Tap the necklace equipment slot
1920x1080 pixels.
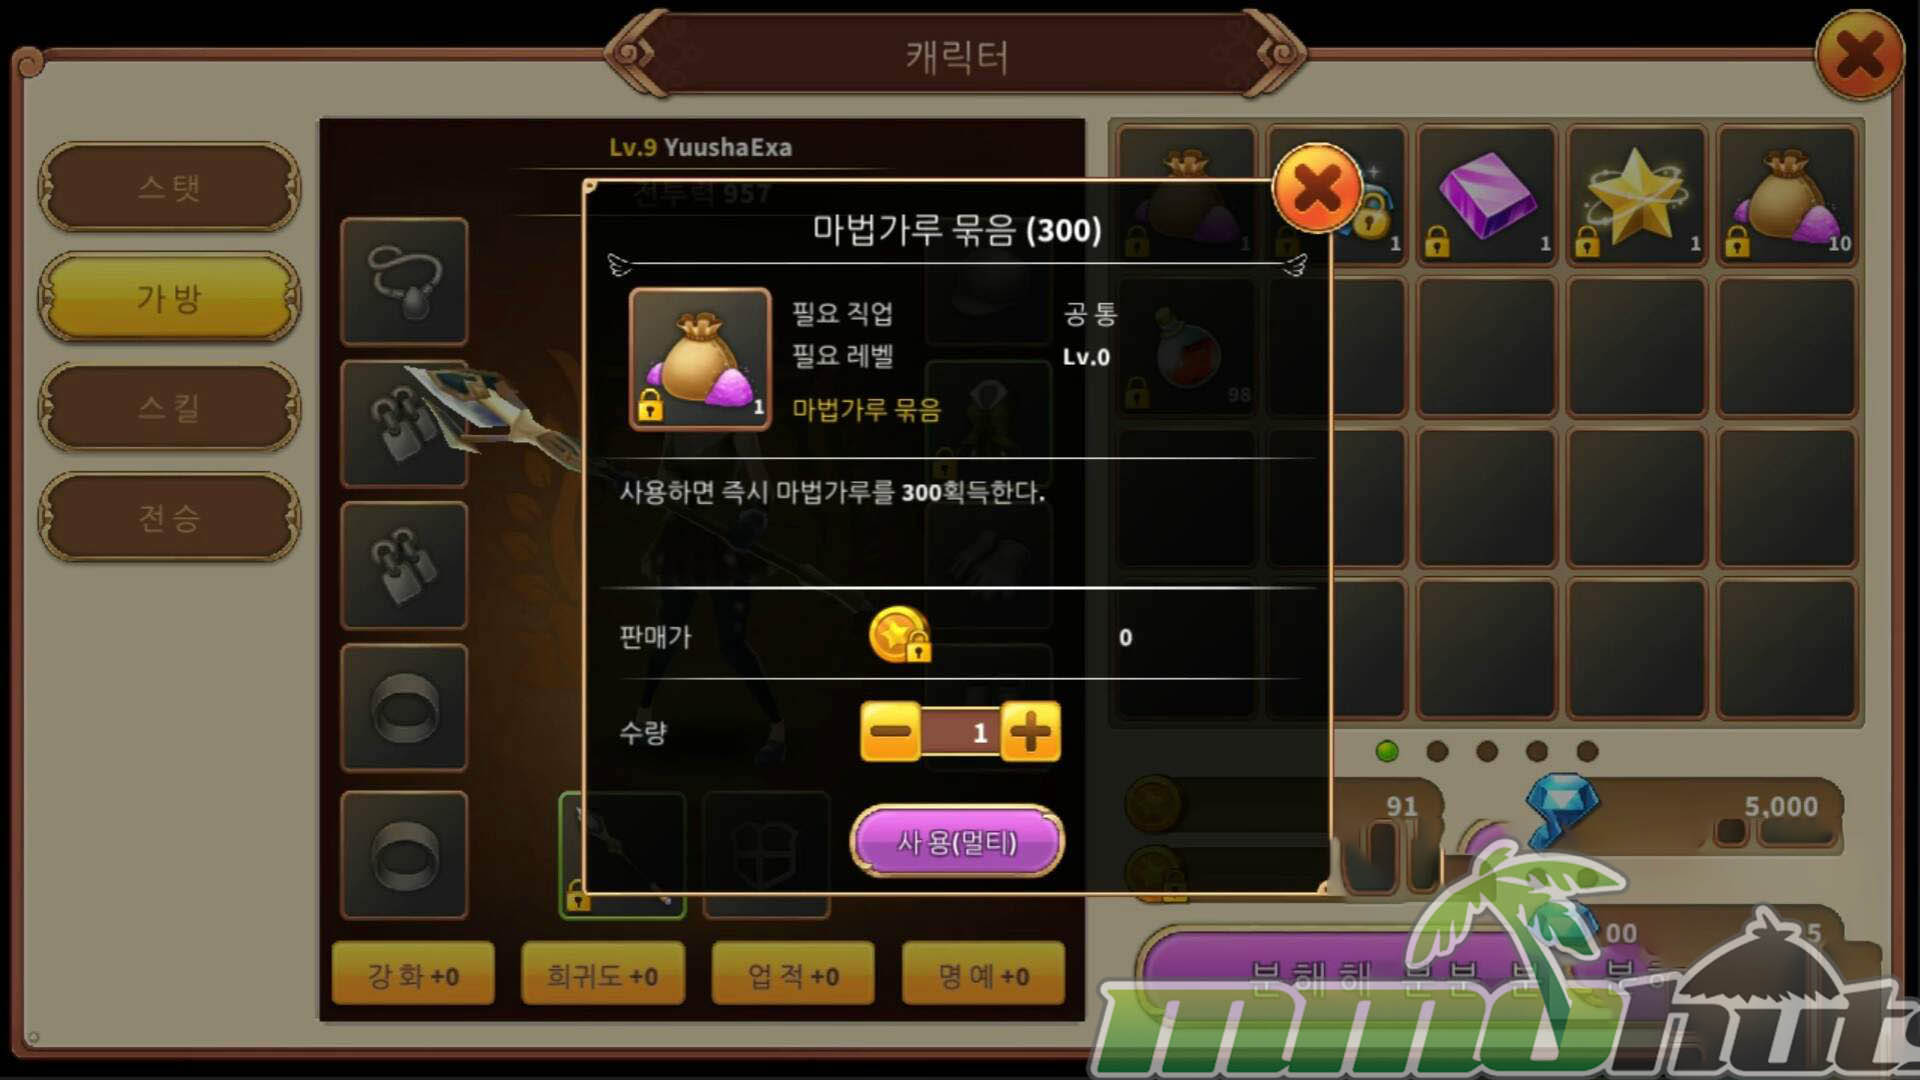(404, 282)
